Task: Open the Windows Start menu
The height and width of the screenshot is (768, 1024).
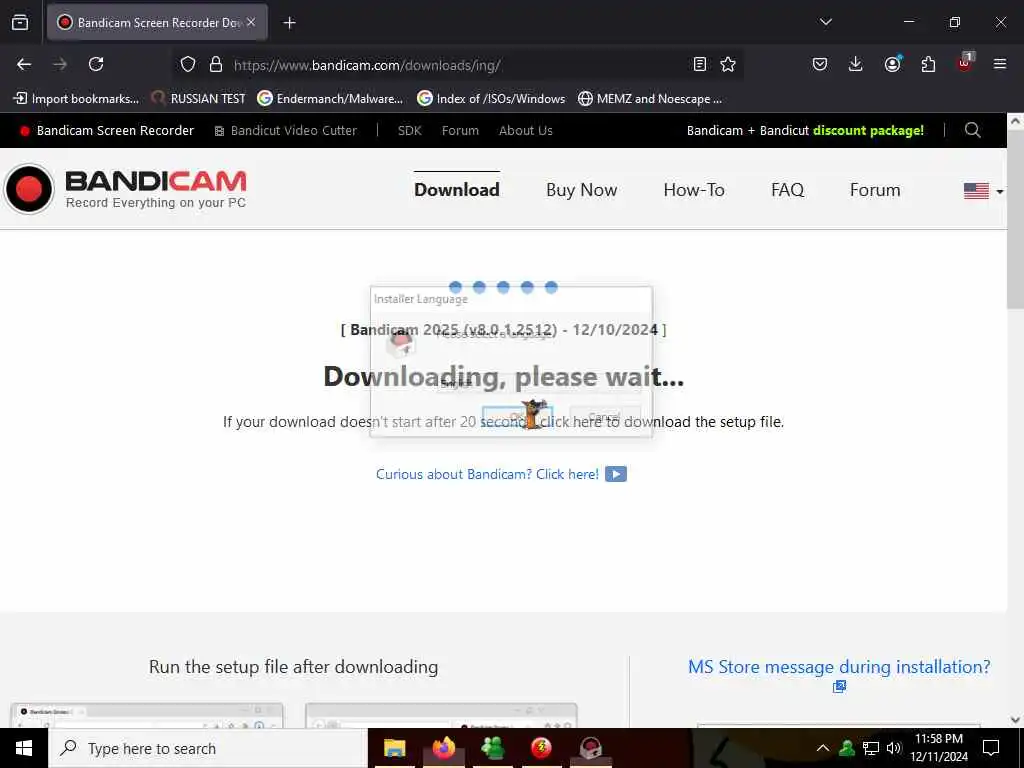Action: pos(24,748)
